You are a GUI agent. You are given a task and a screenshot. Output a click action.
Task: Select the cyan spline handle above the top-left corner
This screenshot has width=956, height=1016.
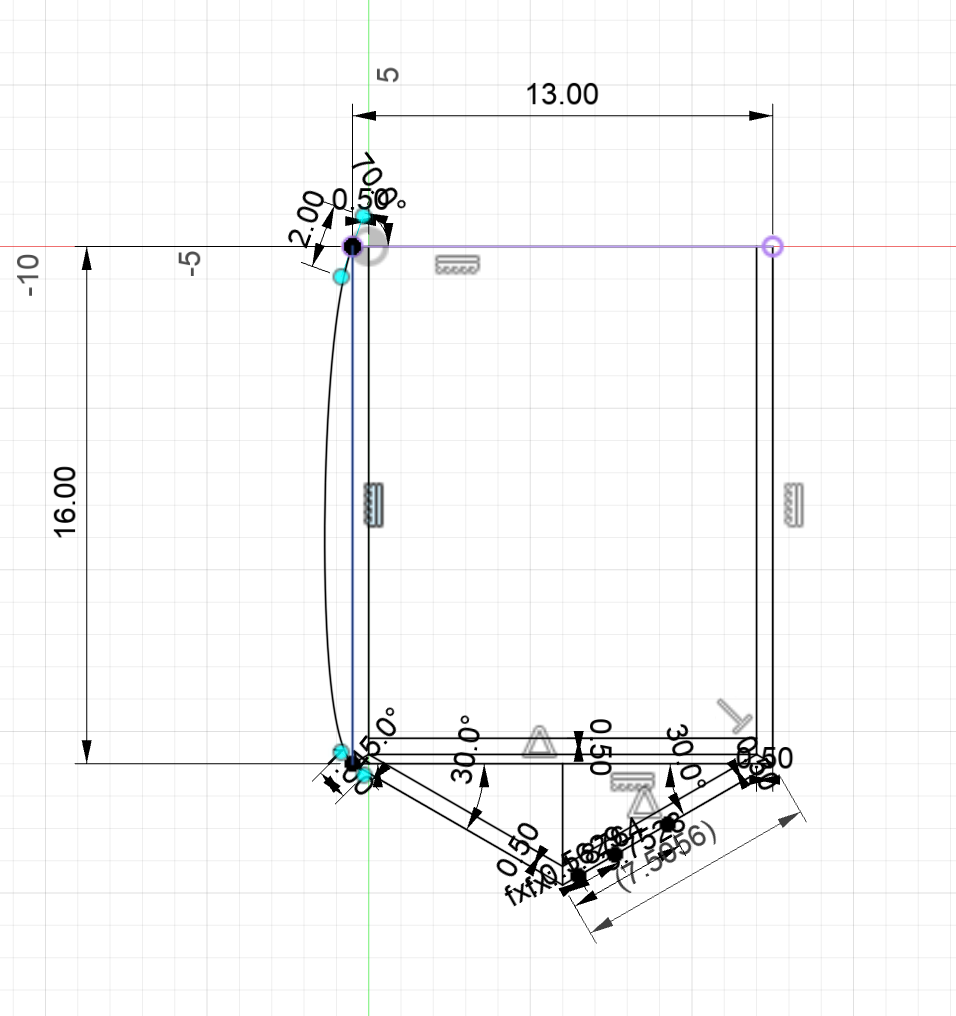364,216
